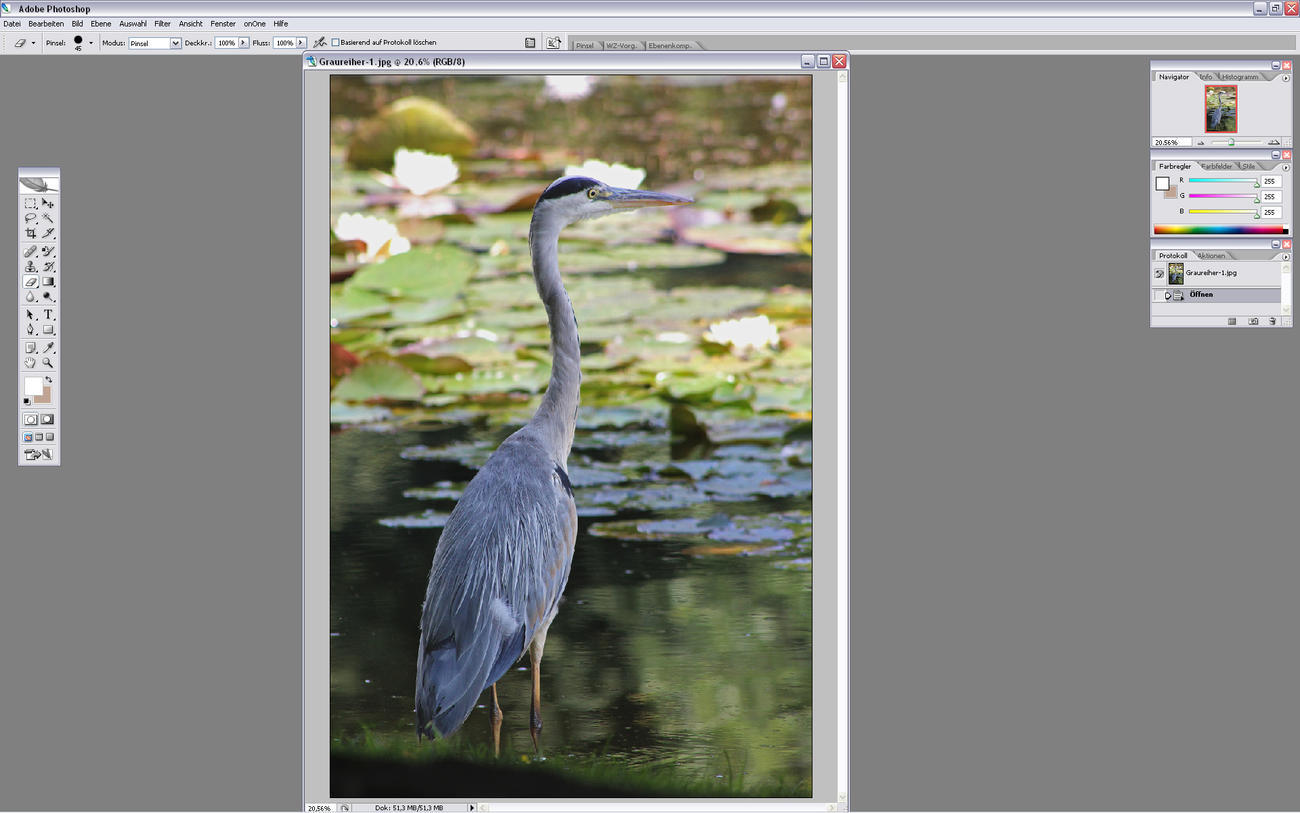This screenshot has width=1300, height=813.
Task: Select the Magic Wand tool
Action: coord(48,217)
